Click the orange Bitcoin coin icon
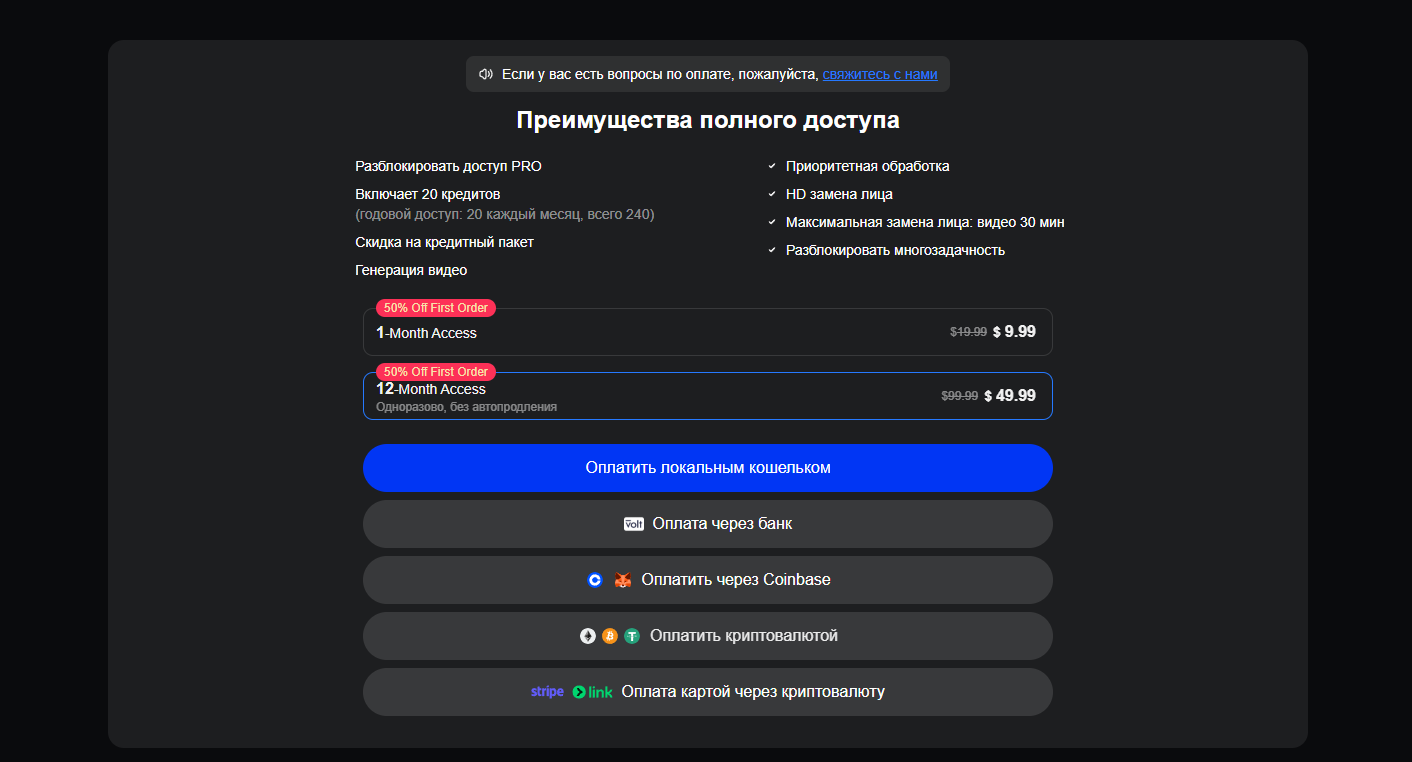This screenshot has width=1412, height=762. coord(610,636)
